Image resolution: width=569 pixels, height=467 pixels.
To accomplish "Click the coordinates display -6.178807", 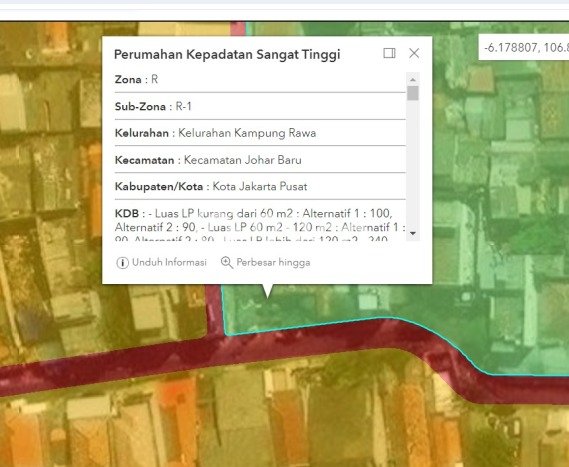I will point(525,48).
